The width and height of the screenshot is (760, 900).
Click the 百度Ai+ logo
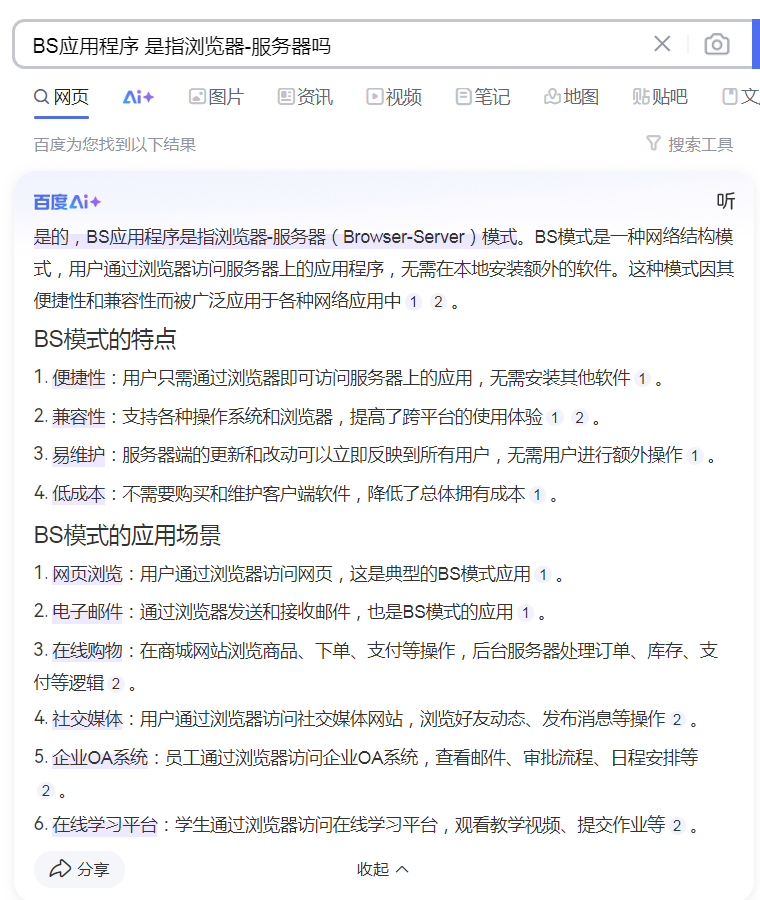click(67, 202)
